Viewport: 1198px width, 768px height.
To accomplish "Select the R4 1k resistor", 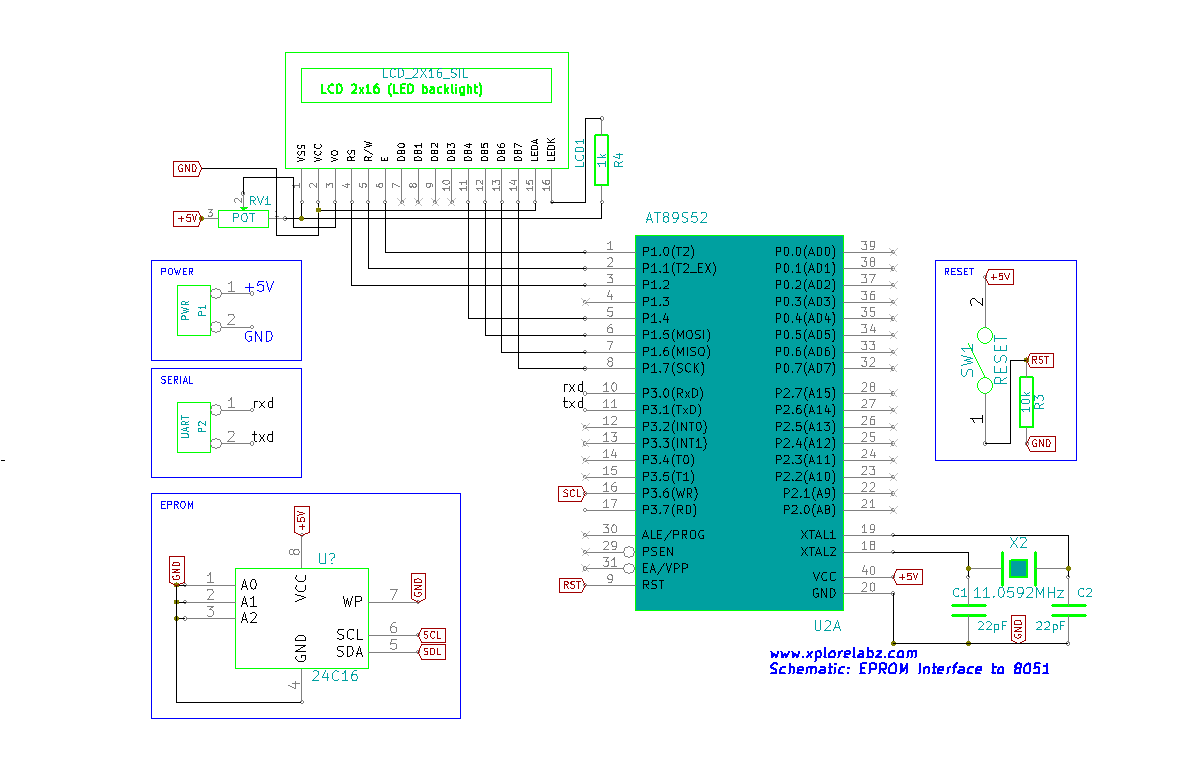I will point(601,160).
